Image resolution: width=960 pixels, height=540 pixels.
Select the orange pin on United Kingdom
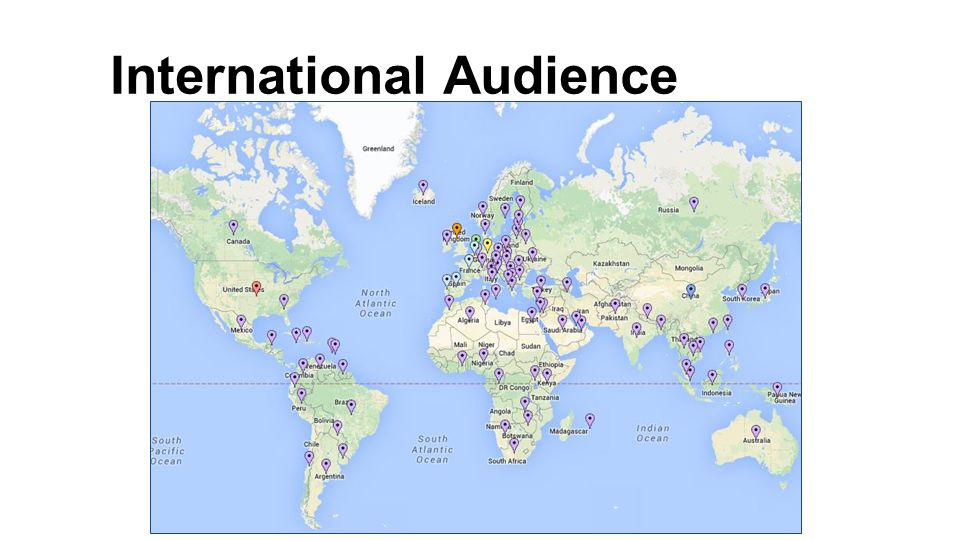(x=456, y=230)
